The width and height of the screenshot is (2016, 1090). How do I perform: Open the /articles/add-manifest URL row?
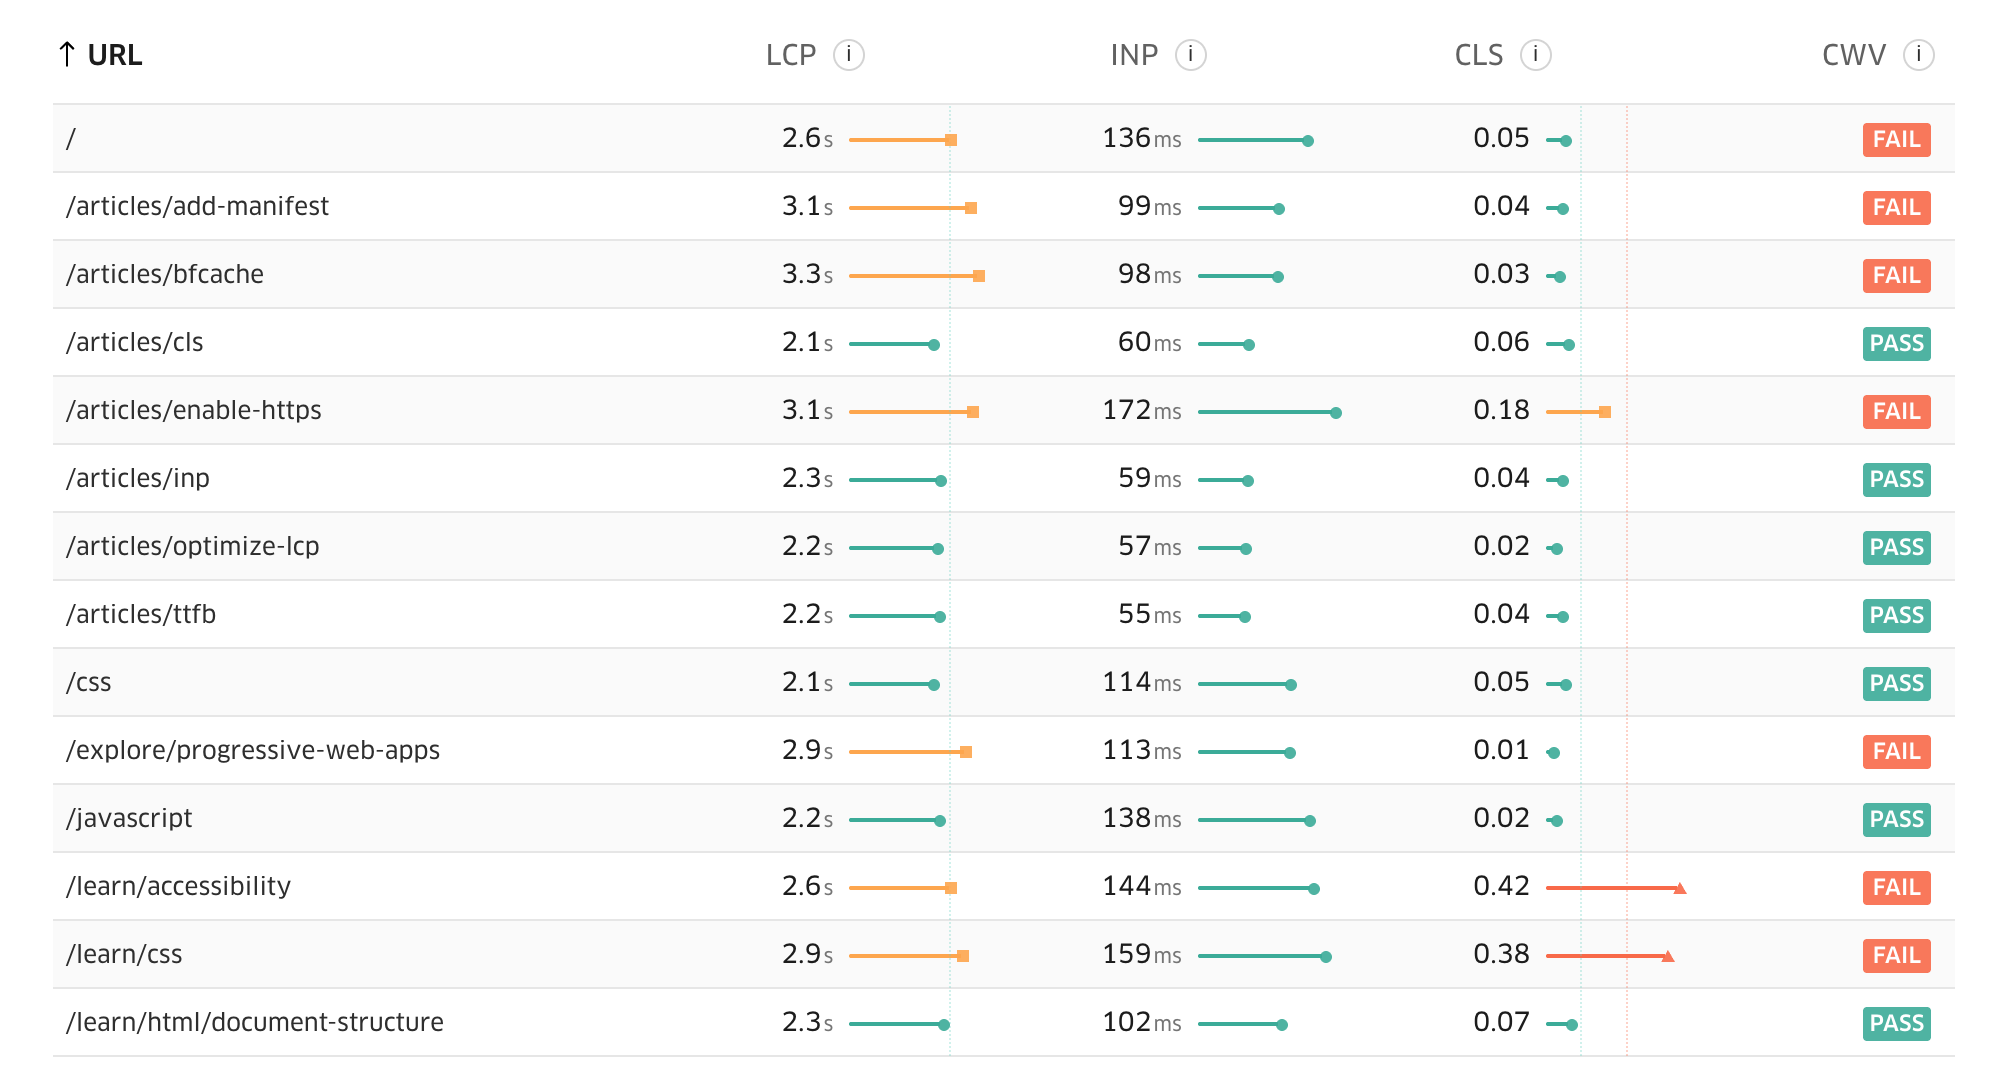coord(197,207)
